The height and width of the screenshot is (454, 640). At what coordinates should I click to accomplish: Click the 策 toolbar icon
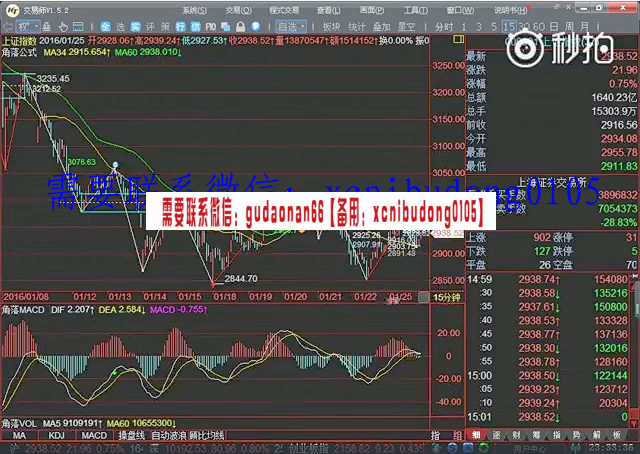(x=165, y=27)
